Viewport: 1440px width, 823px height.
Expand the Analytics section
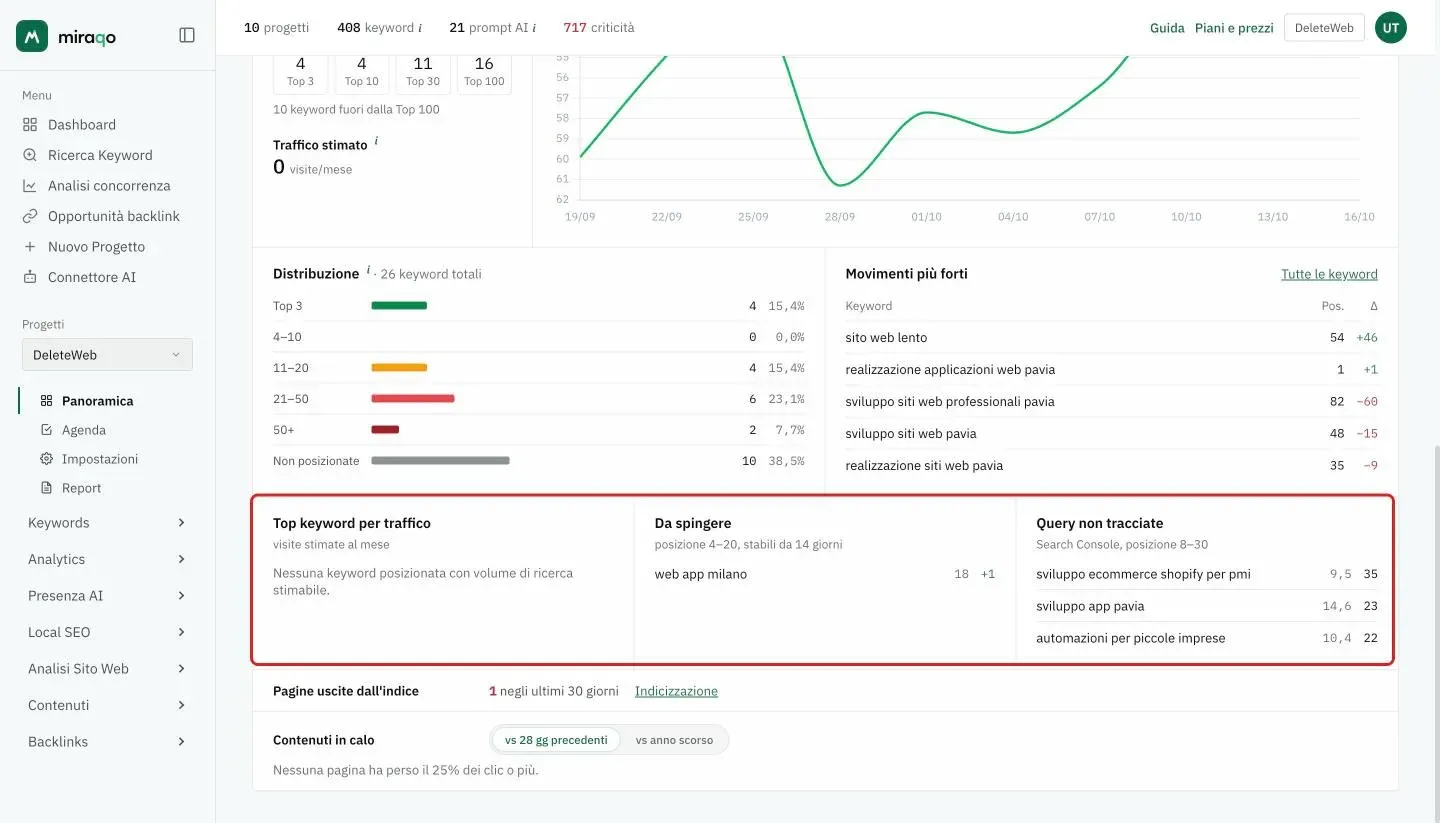[108, 559]
